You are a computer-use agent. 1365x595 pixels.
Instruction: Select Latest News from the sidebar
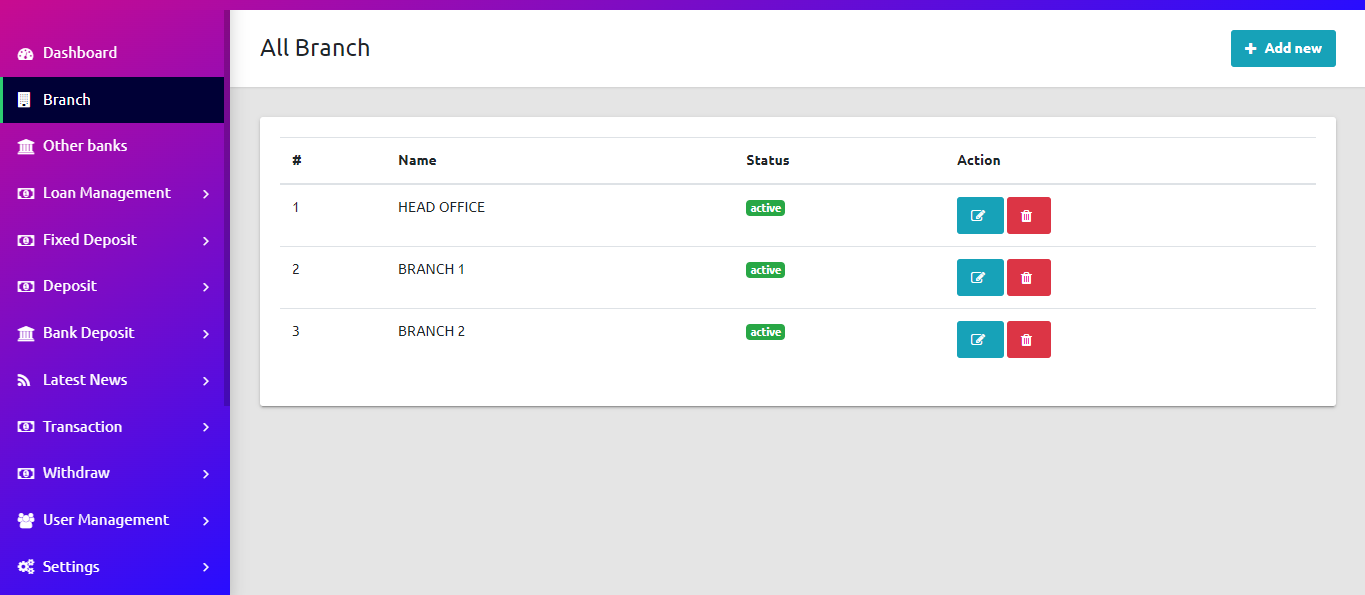(x=85, y=380)
